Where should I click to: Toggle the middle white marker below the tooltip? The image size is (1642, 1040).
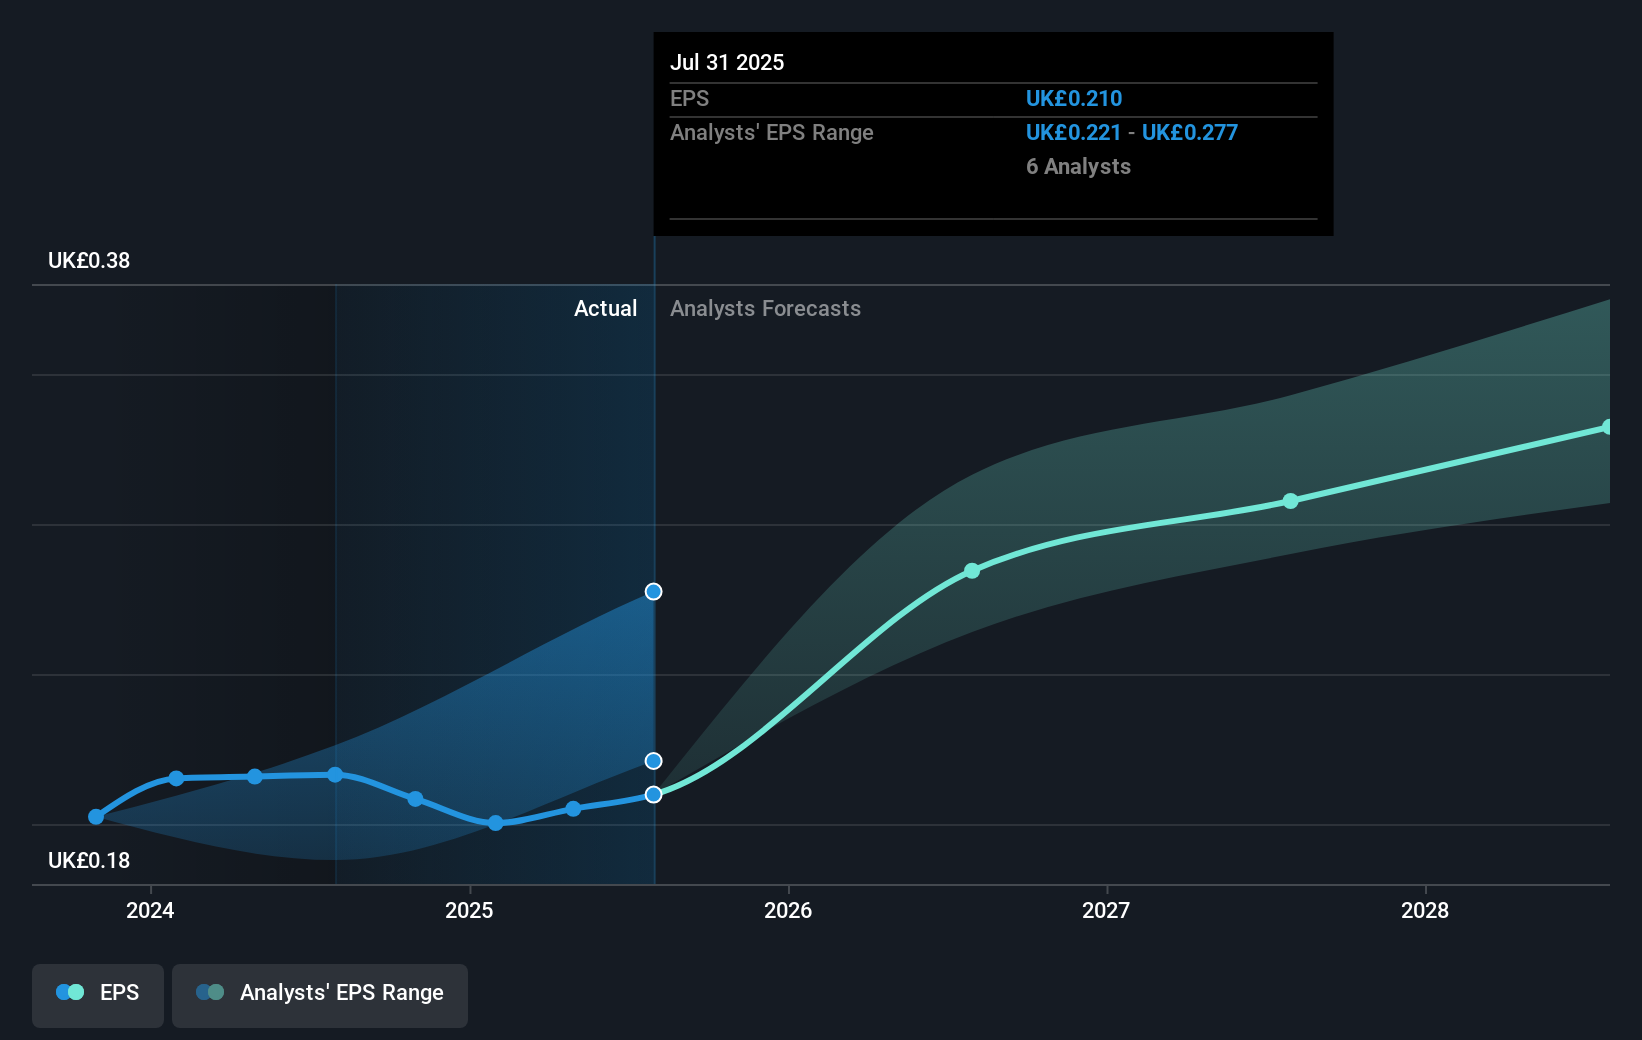pos(653,760)
